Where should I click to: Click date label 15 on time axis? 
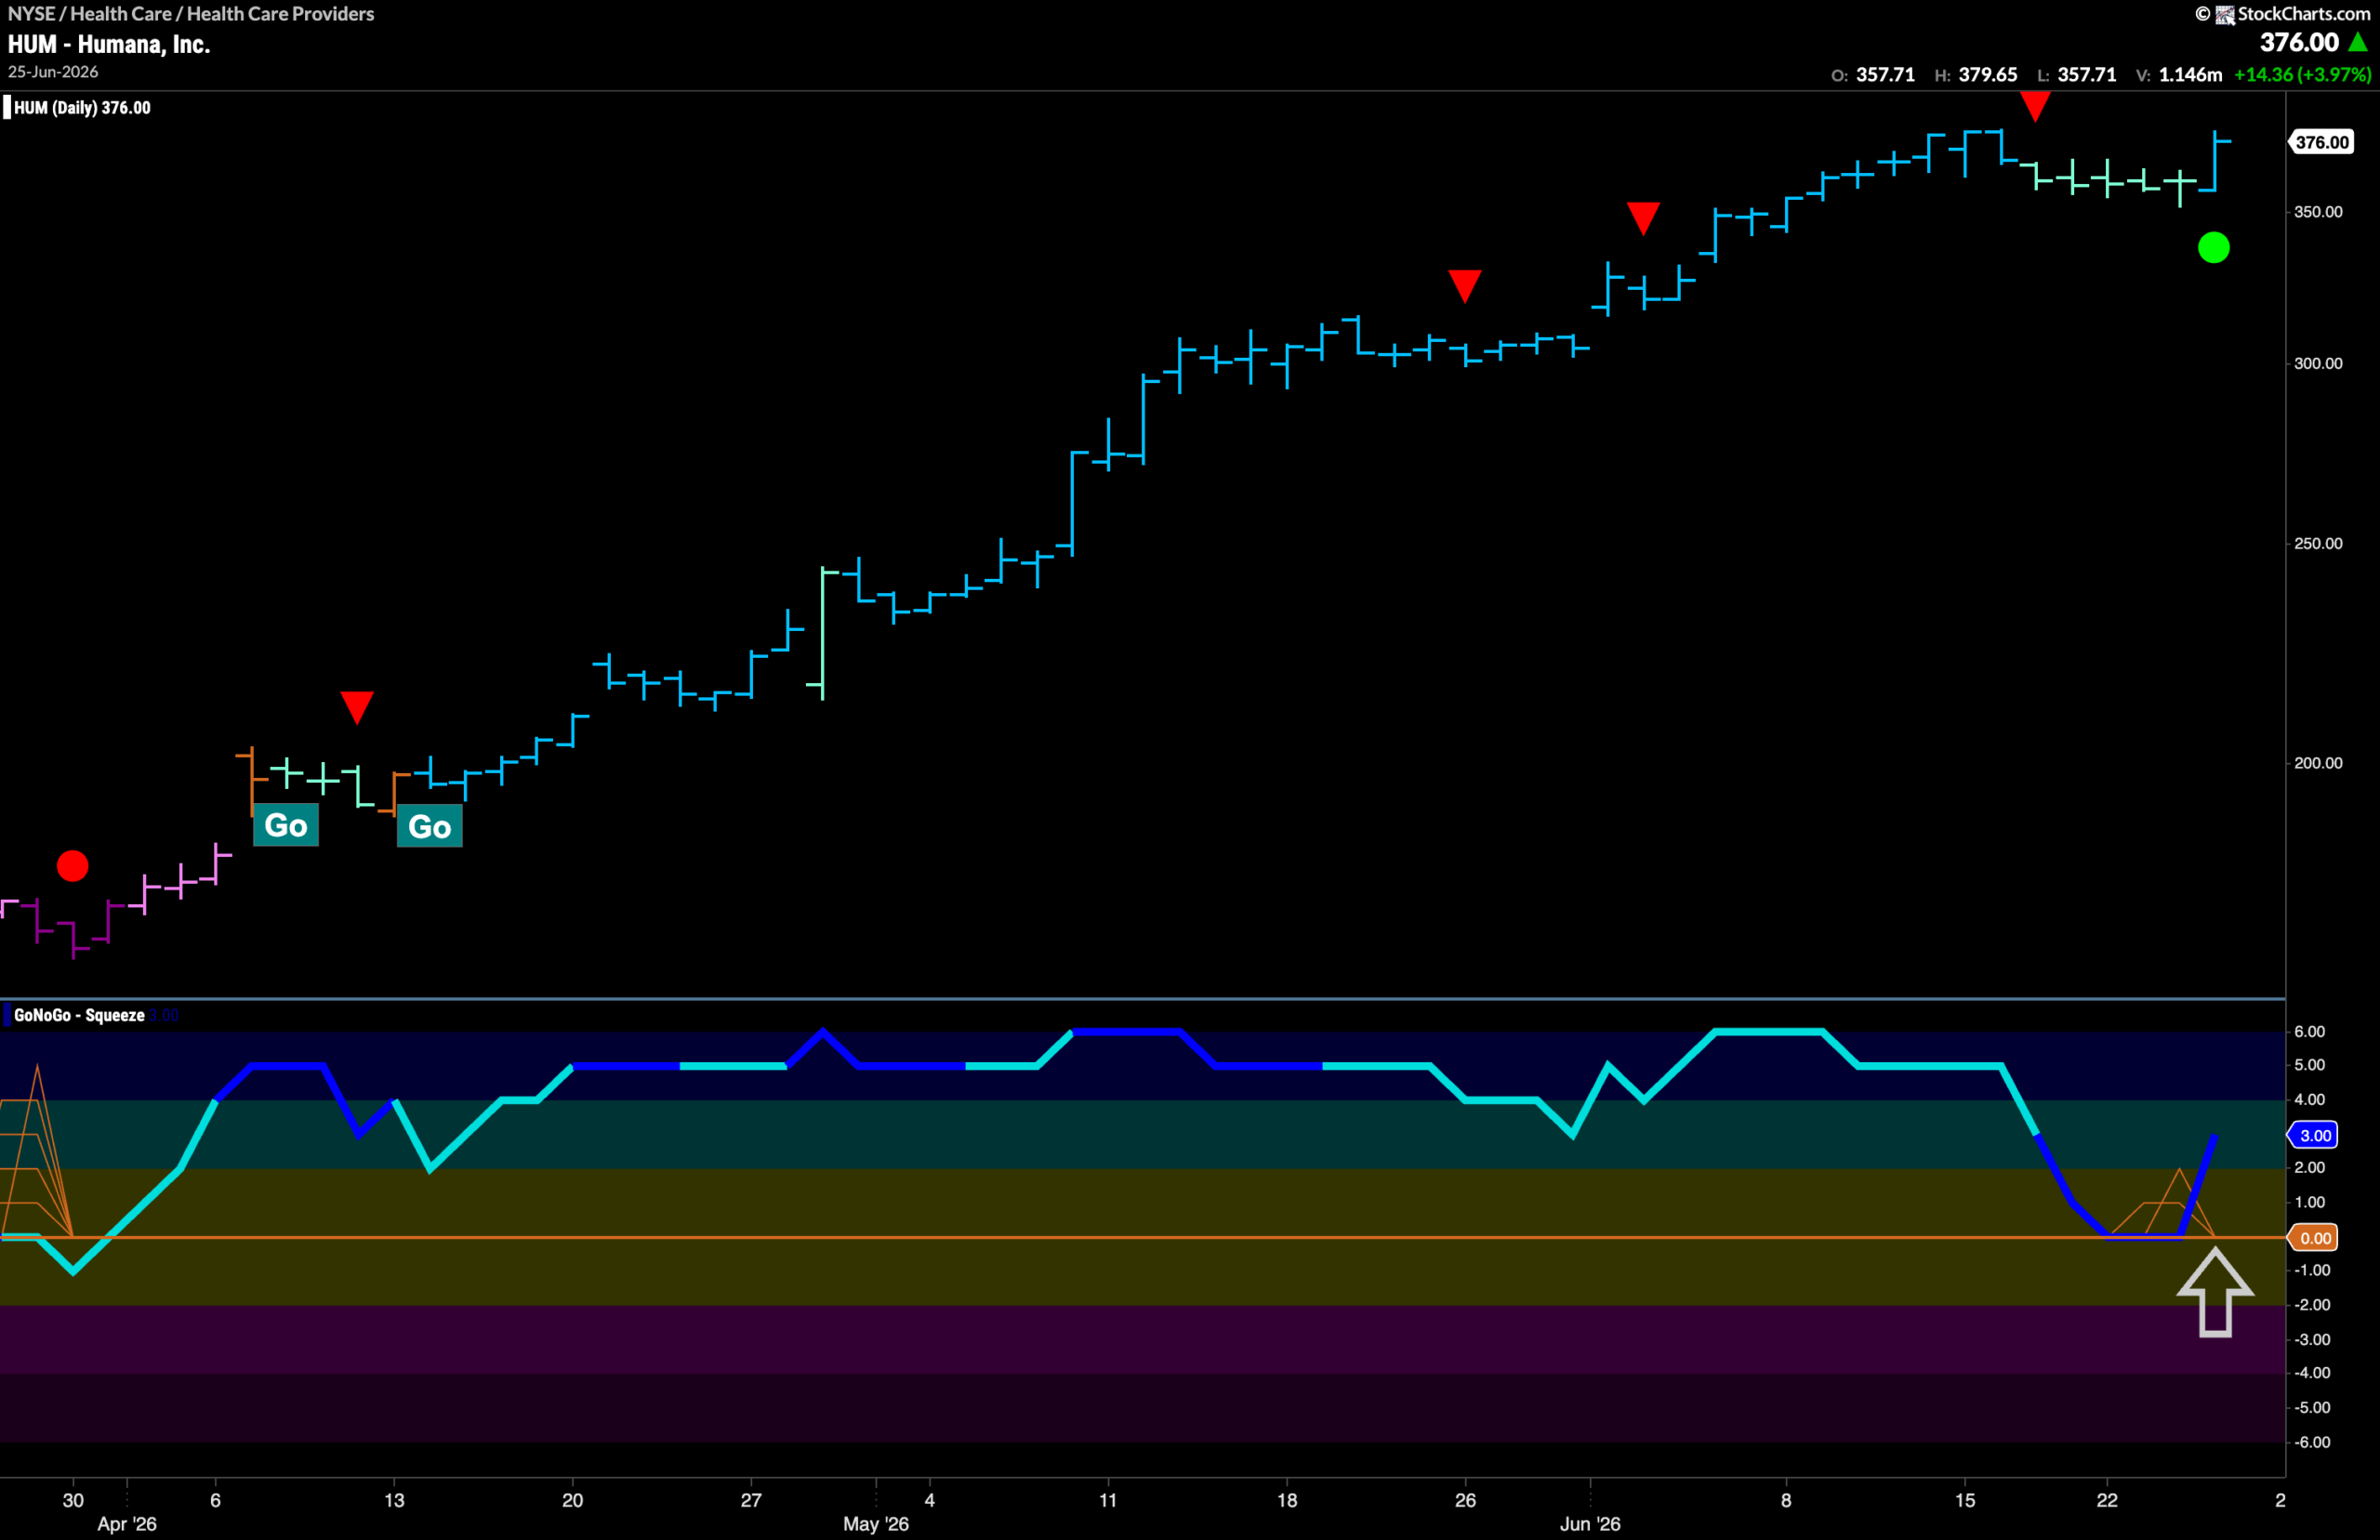pos(1965,1500)
